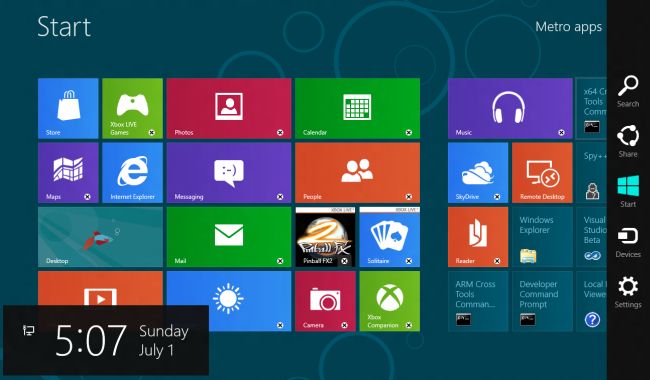
Task: Open the Devices charm
Action: point(628,242)
